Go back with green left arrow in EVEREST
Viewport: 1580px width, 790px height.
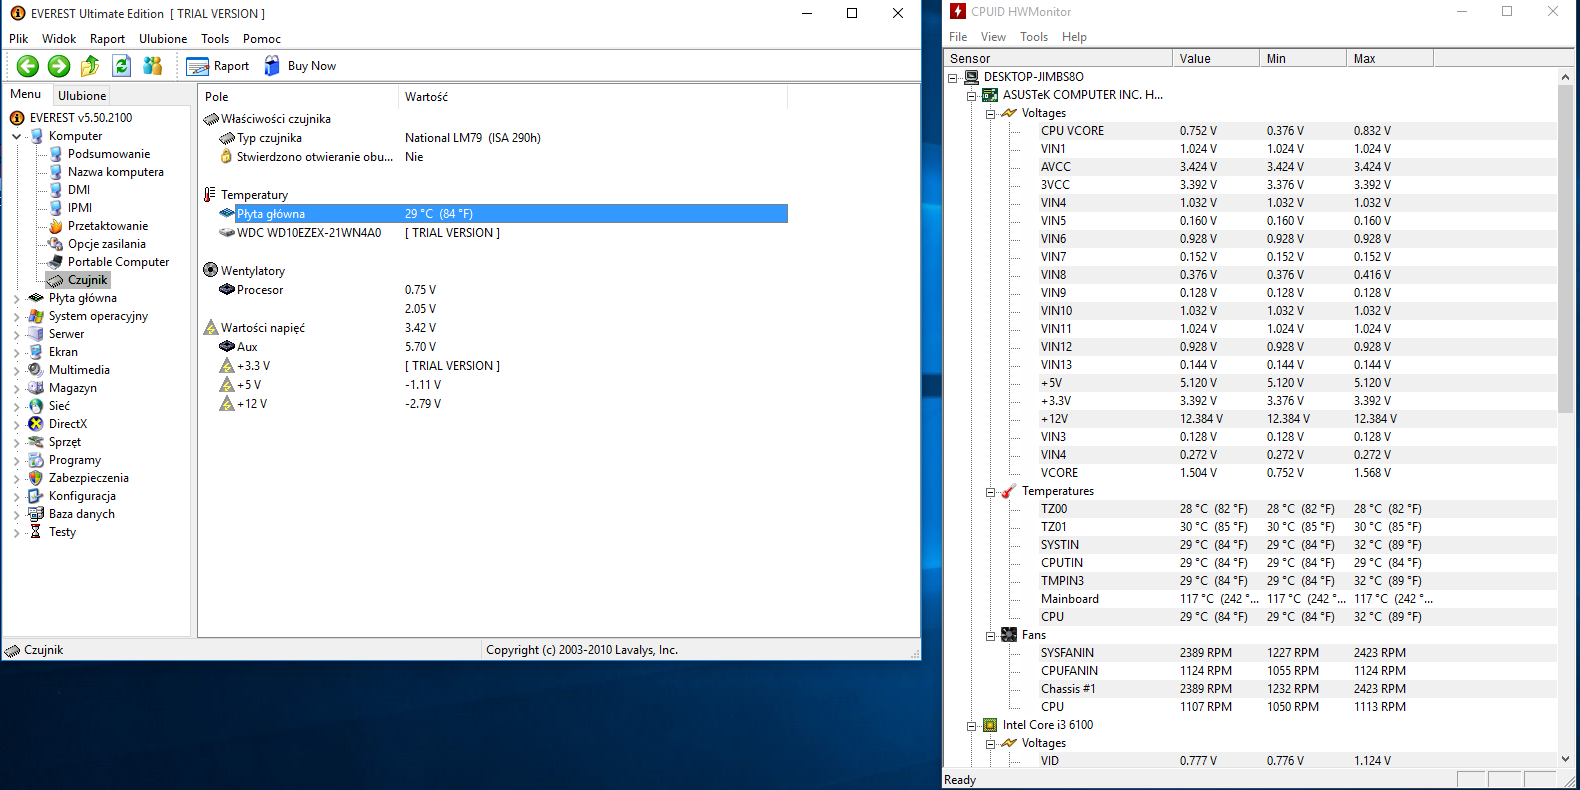pos(28,66)
